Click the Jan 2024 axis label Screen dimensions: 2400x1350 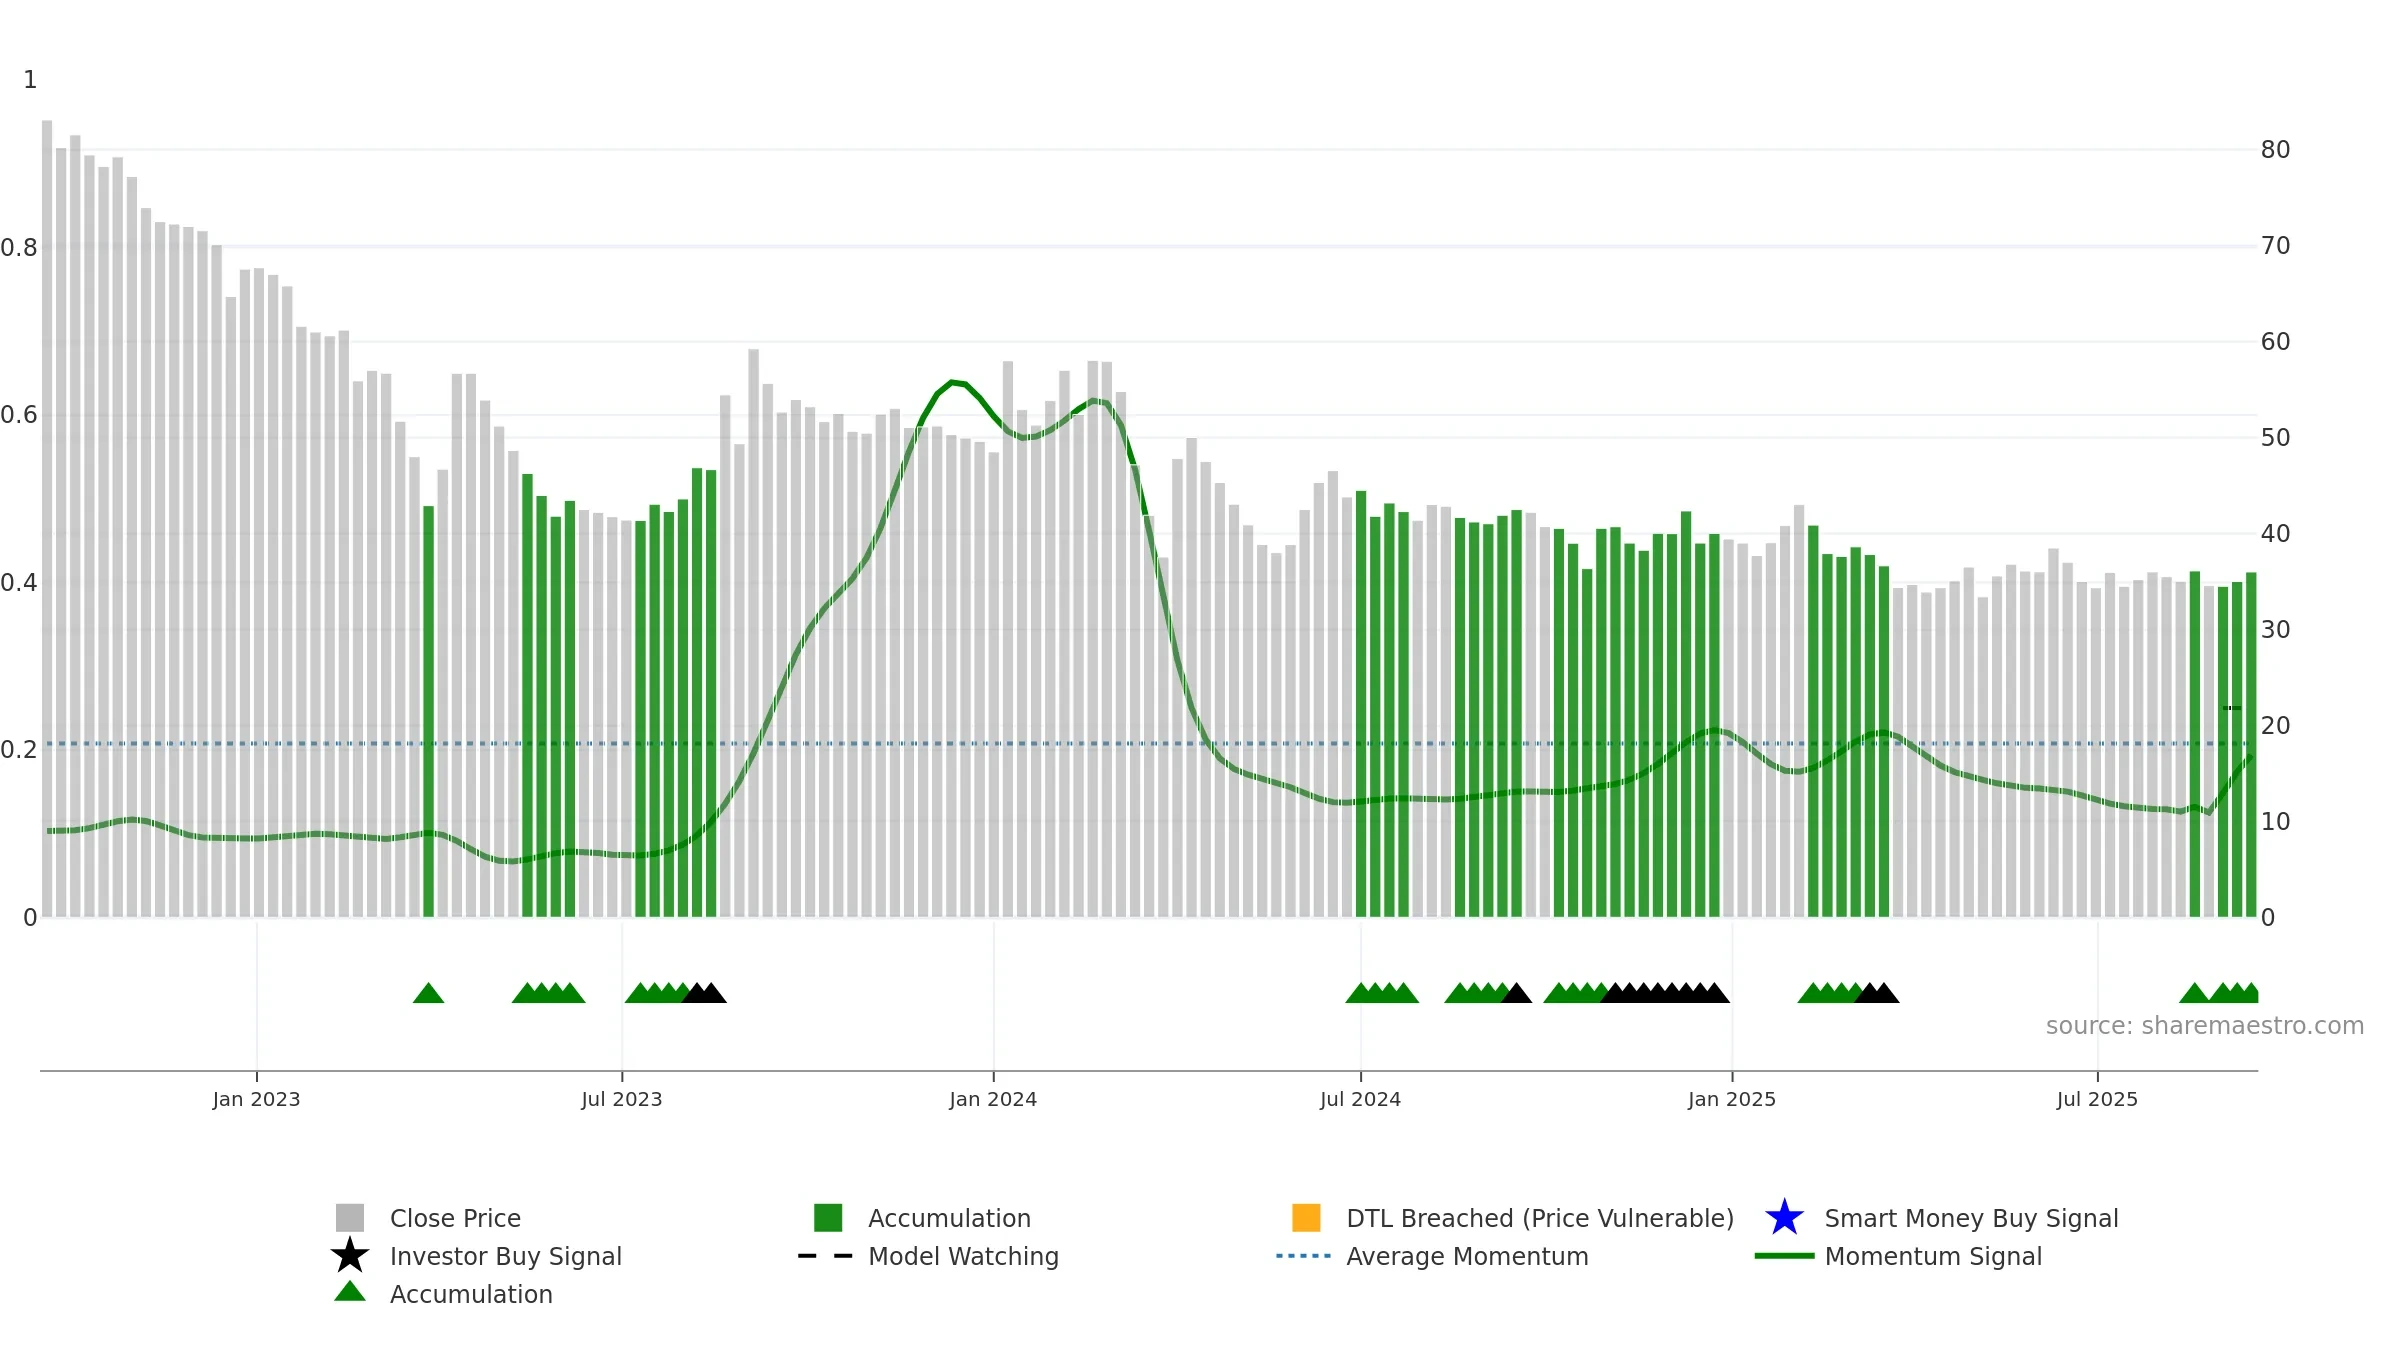click(993, 1100)
